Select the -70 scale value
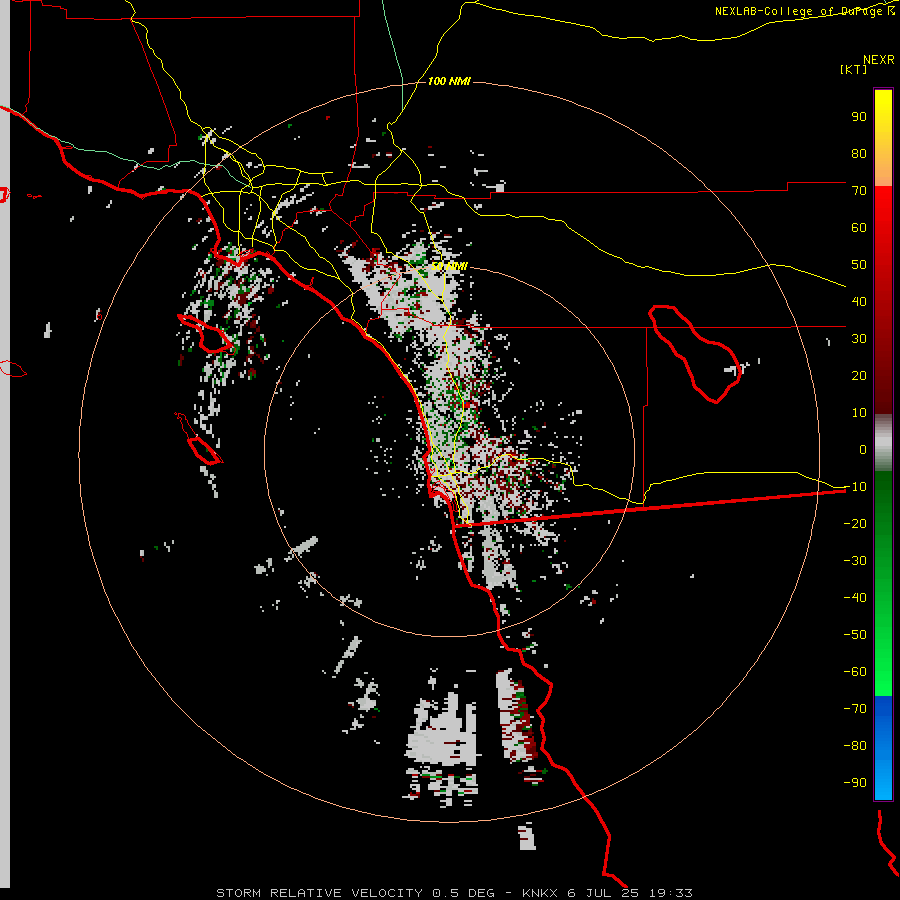Image resolution: width=900 pixels, height=900 pixels. [855, 709]
